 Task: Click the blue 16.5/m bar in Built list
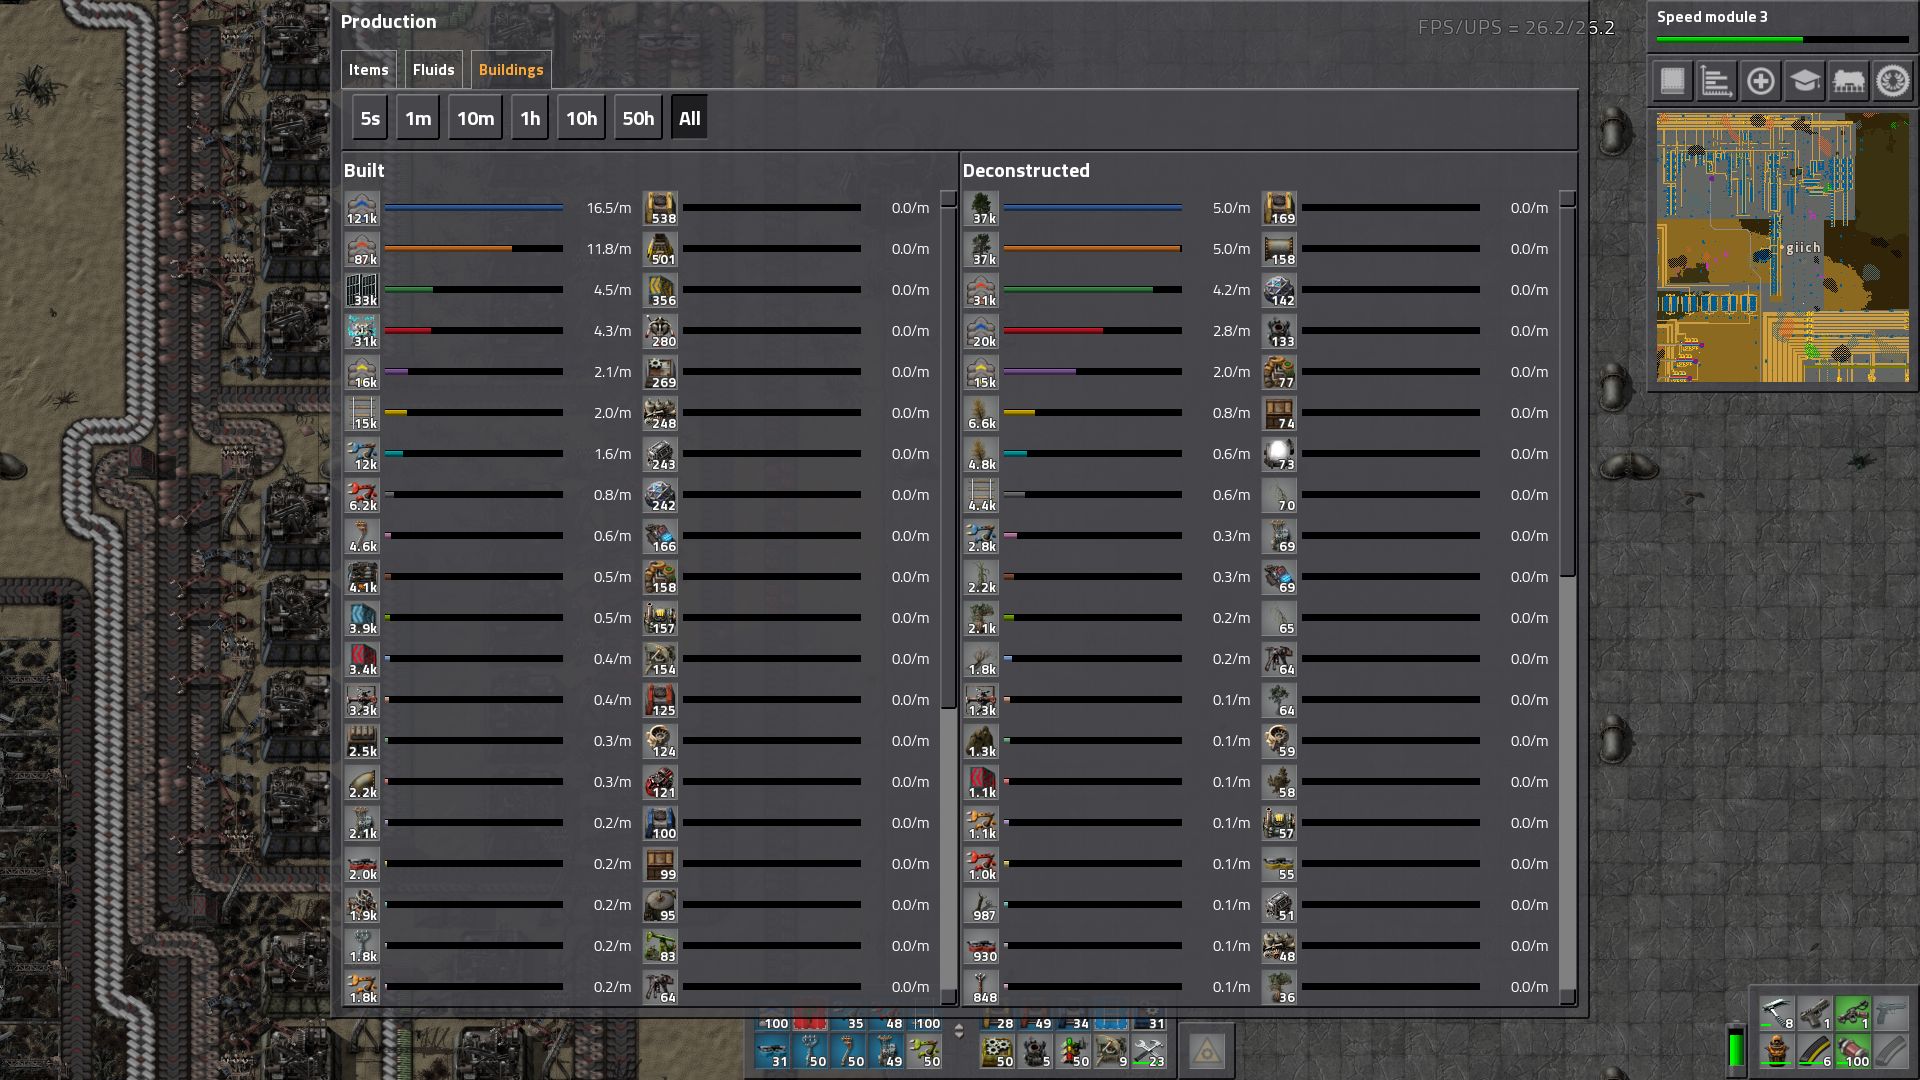[x=474, y=208]
